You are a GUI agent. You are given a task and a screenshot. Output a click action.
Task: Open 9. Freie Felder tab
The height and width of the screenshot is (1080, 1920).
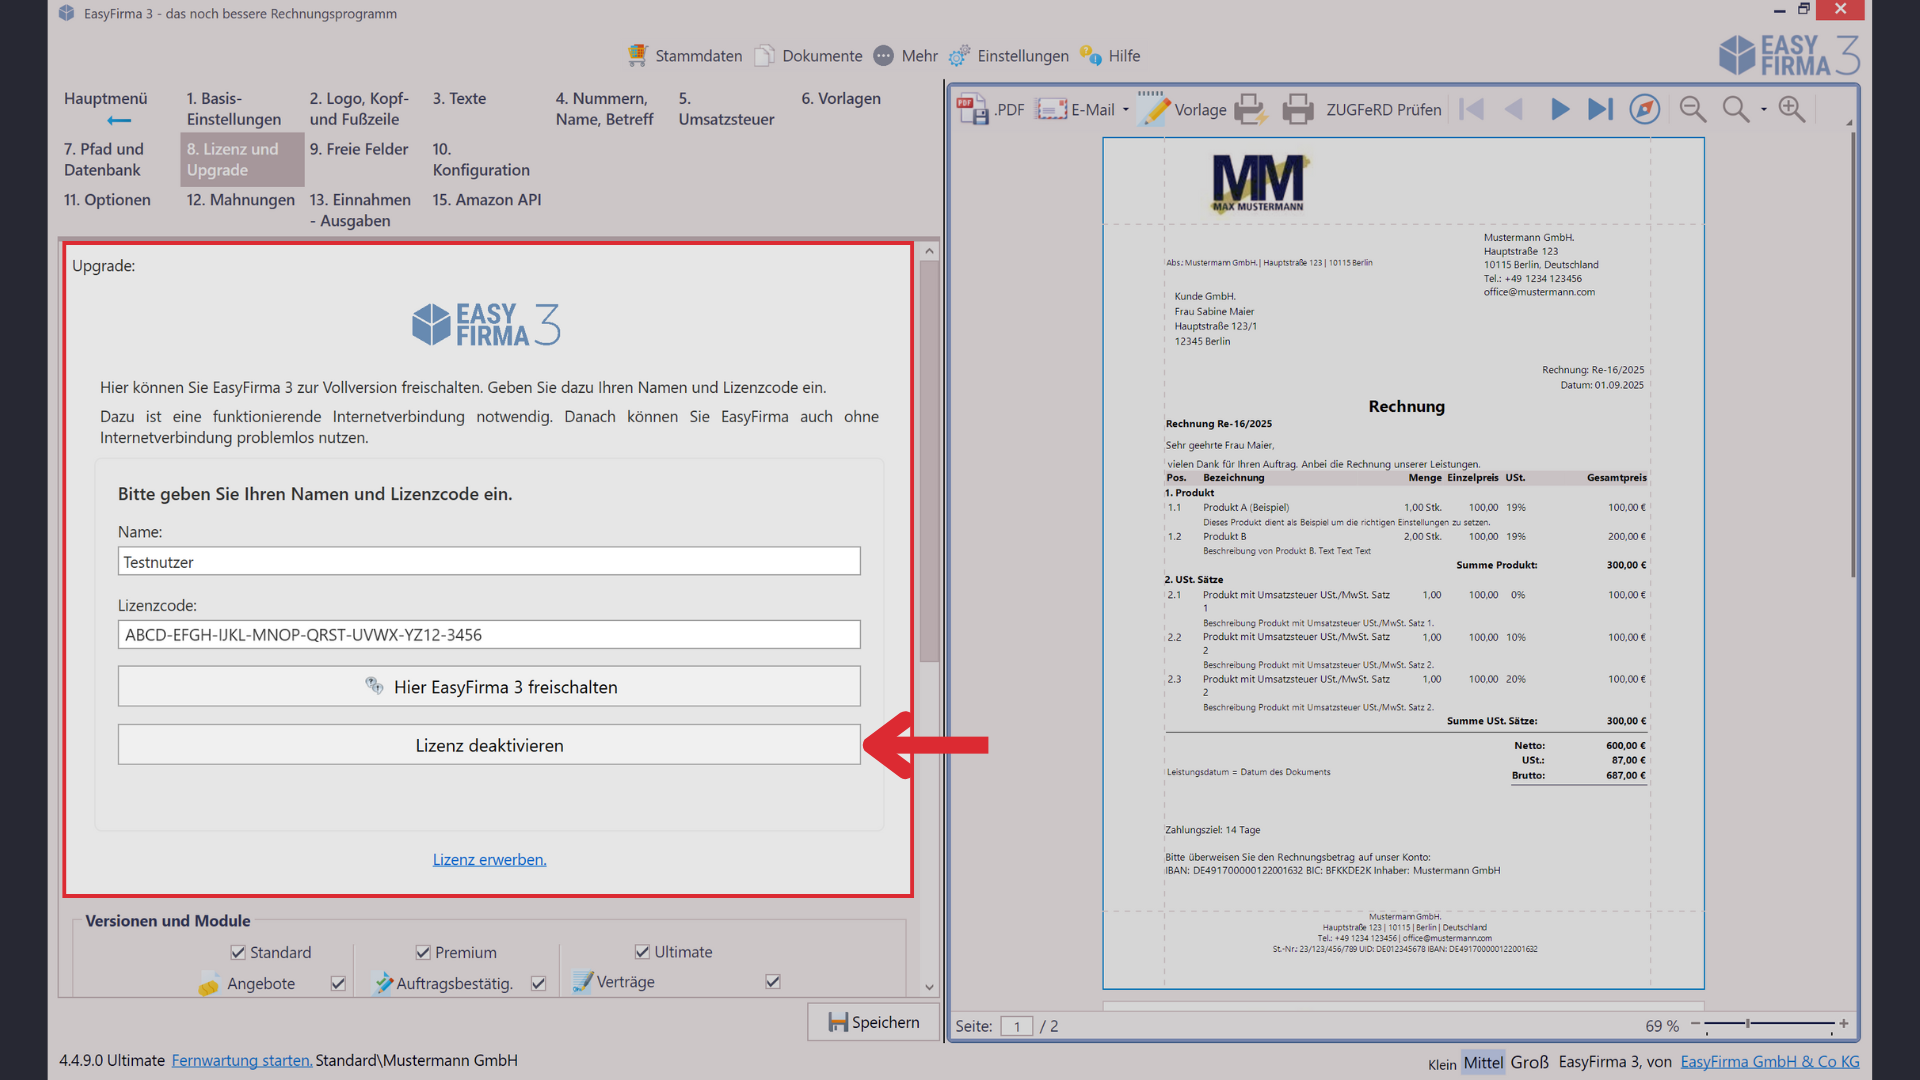(359, 149)
